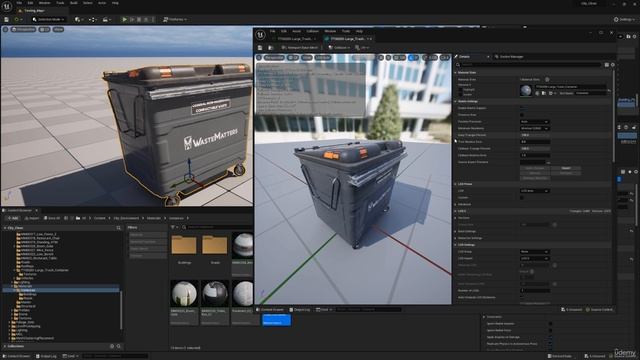Open the Edit menu in the main editor
The height and width of the screenshot is (360, 640).
tap(30, 3)
